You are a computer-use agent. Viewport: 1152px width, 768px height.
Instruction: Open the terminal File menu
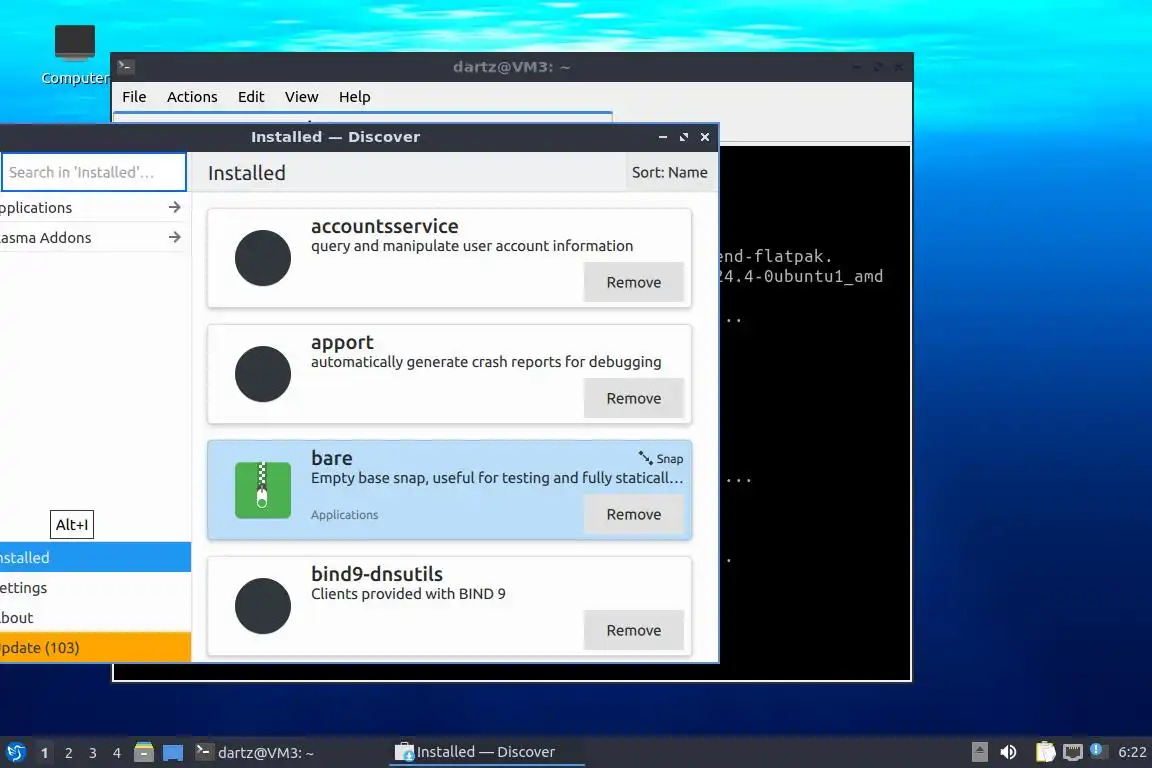point(134,97)
